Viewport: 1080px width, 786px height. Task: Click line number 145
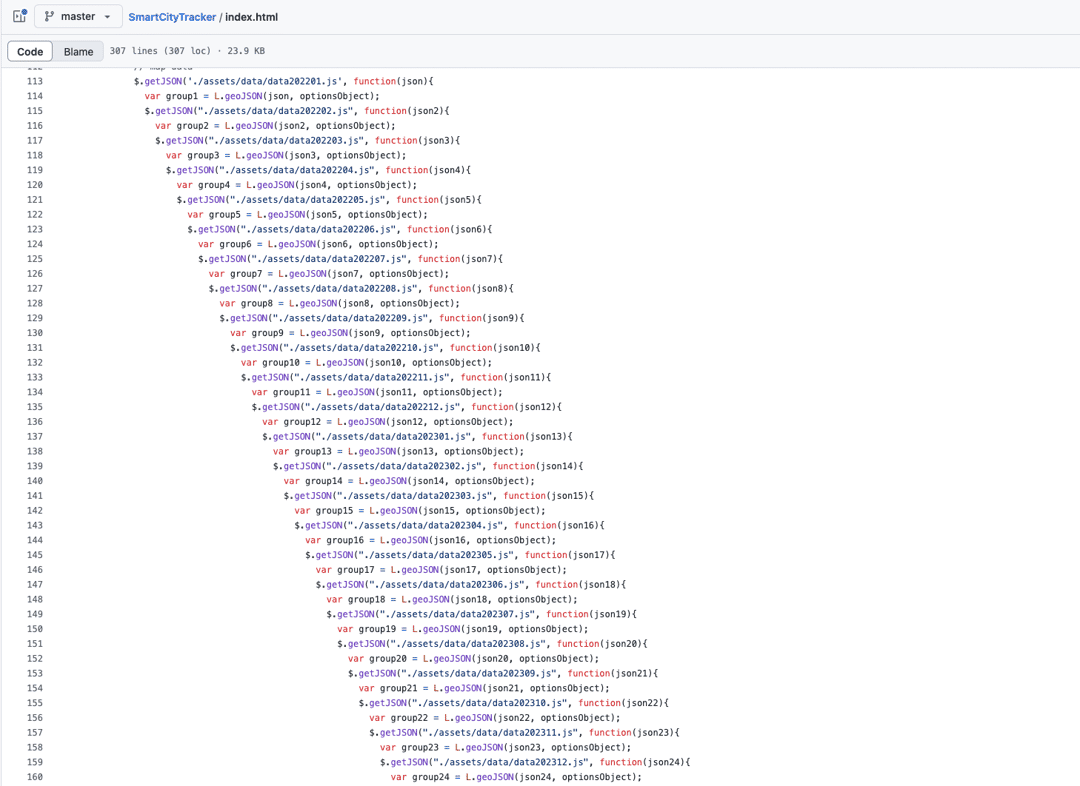click(34, 555)
